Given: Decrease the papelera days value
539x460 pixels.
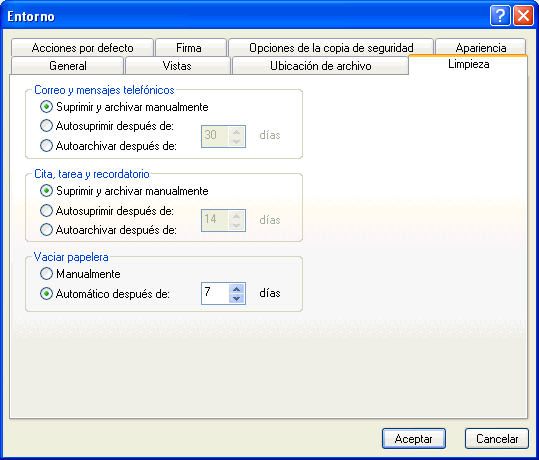Looking at the screenshot, I should point(236,298).
